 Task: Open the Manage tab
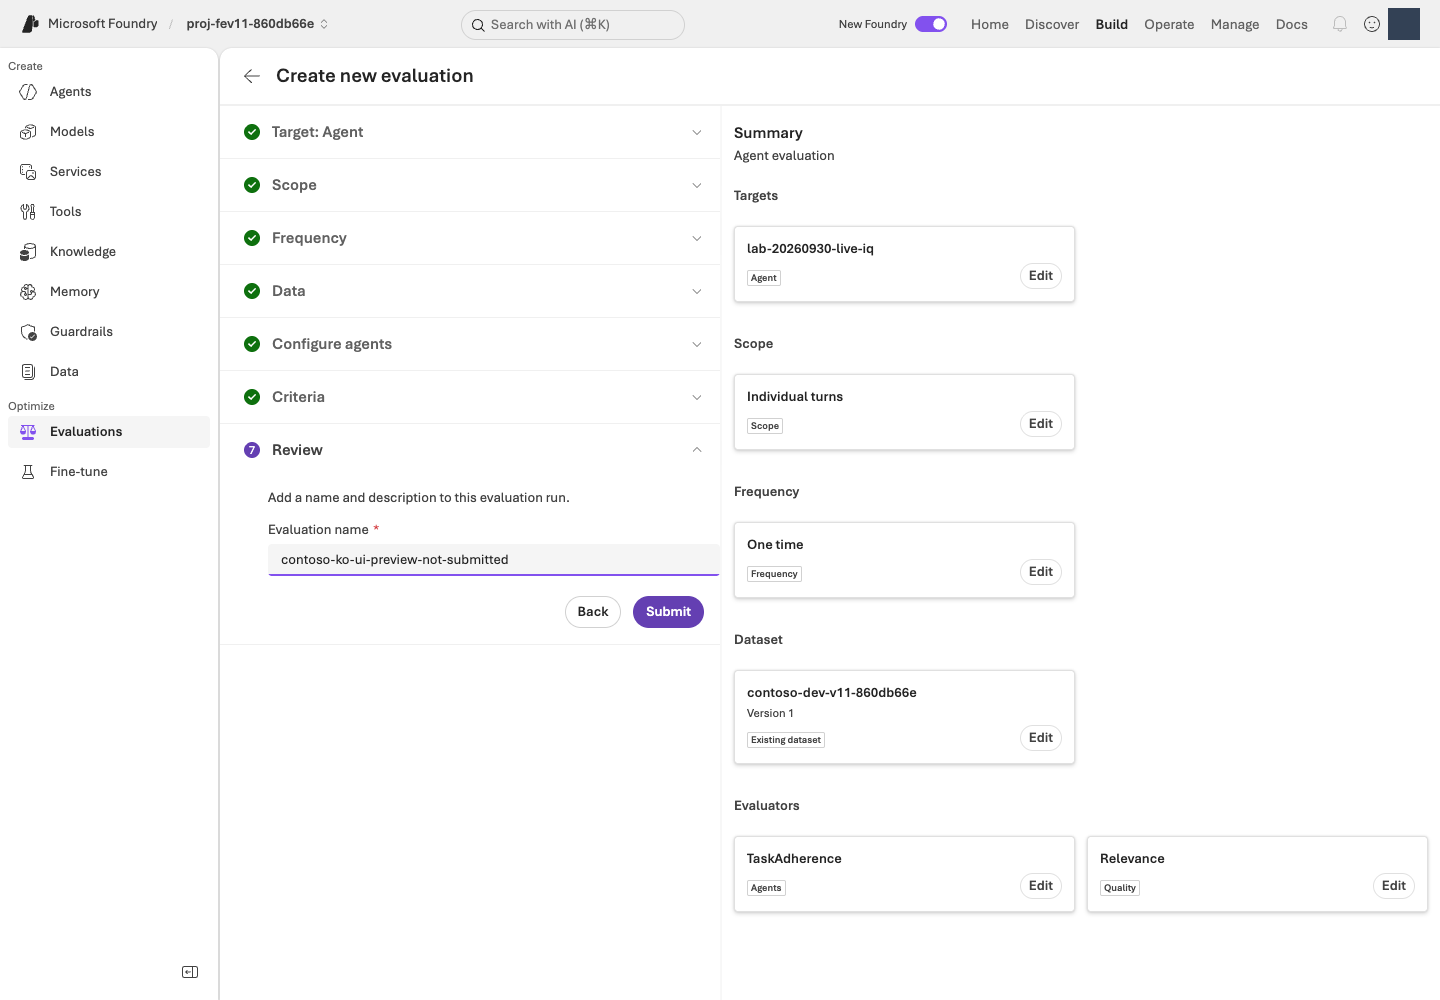point(1235,24)
